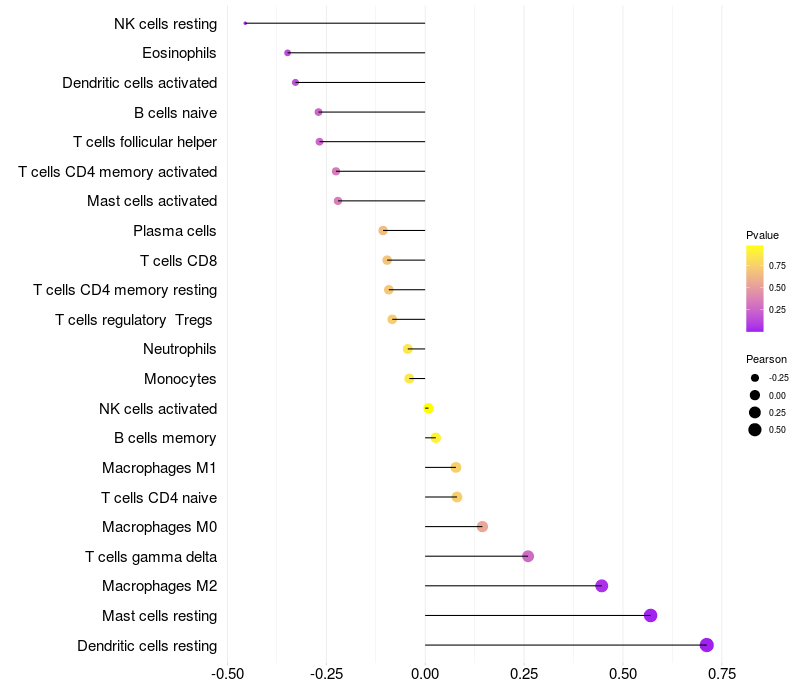Select the Macrophages M2 lollipop dot

coord(602,586)
